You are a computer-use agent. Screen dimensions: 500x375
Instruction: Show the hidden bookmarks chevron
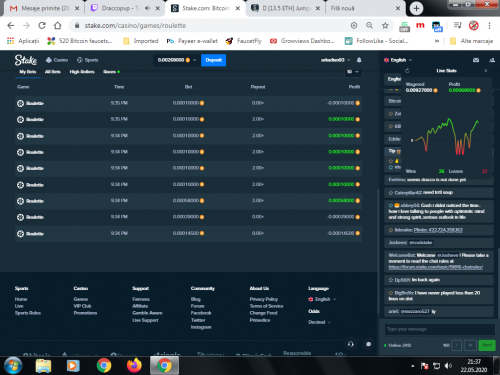click(437, 41)
